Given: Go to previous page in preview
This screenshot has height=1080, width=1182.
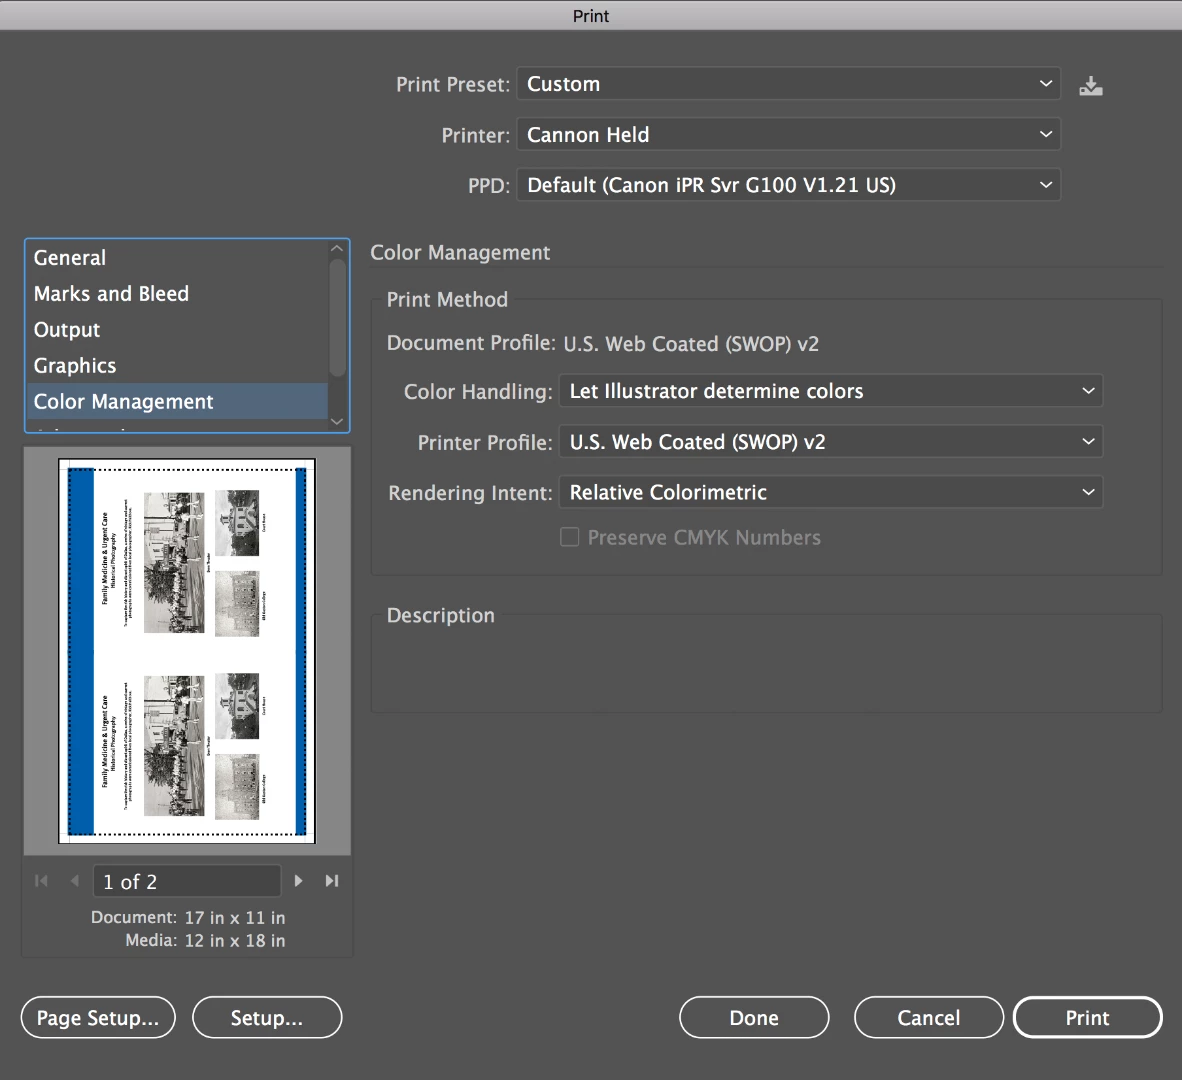Looking at the screenshot, I should pyautogui.click(x=74, y=880).
